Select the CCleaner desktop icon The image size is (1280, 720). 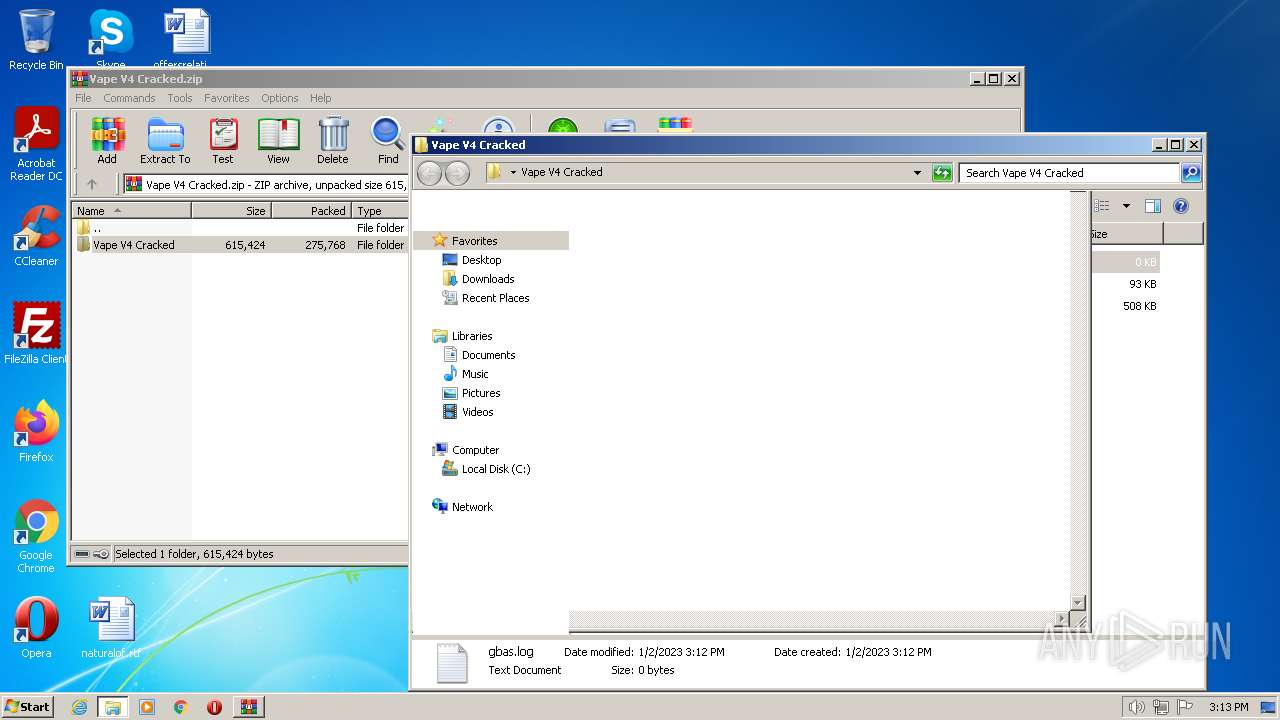click(x=36, y=236)
